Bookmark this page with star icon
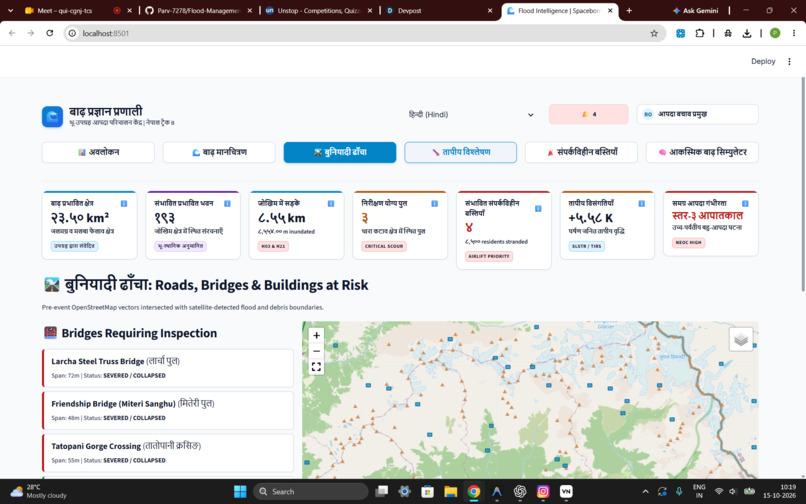806x504 pixels. click(654, 33)
